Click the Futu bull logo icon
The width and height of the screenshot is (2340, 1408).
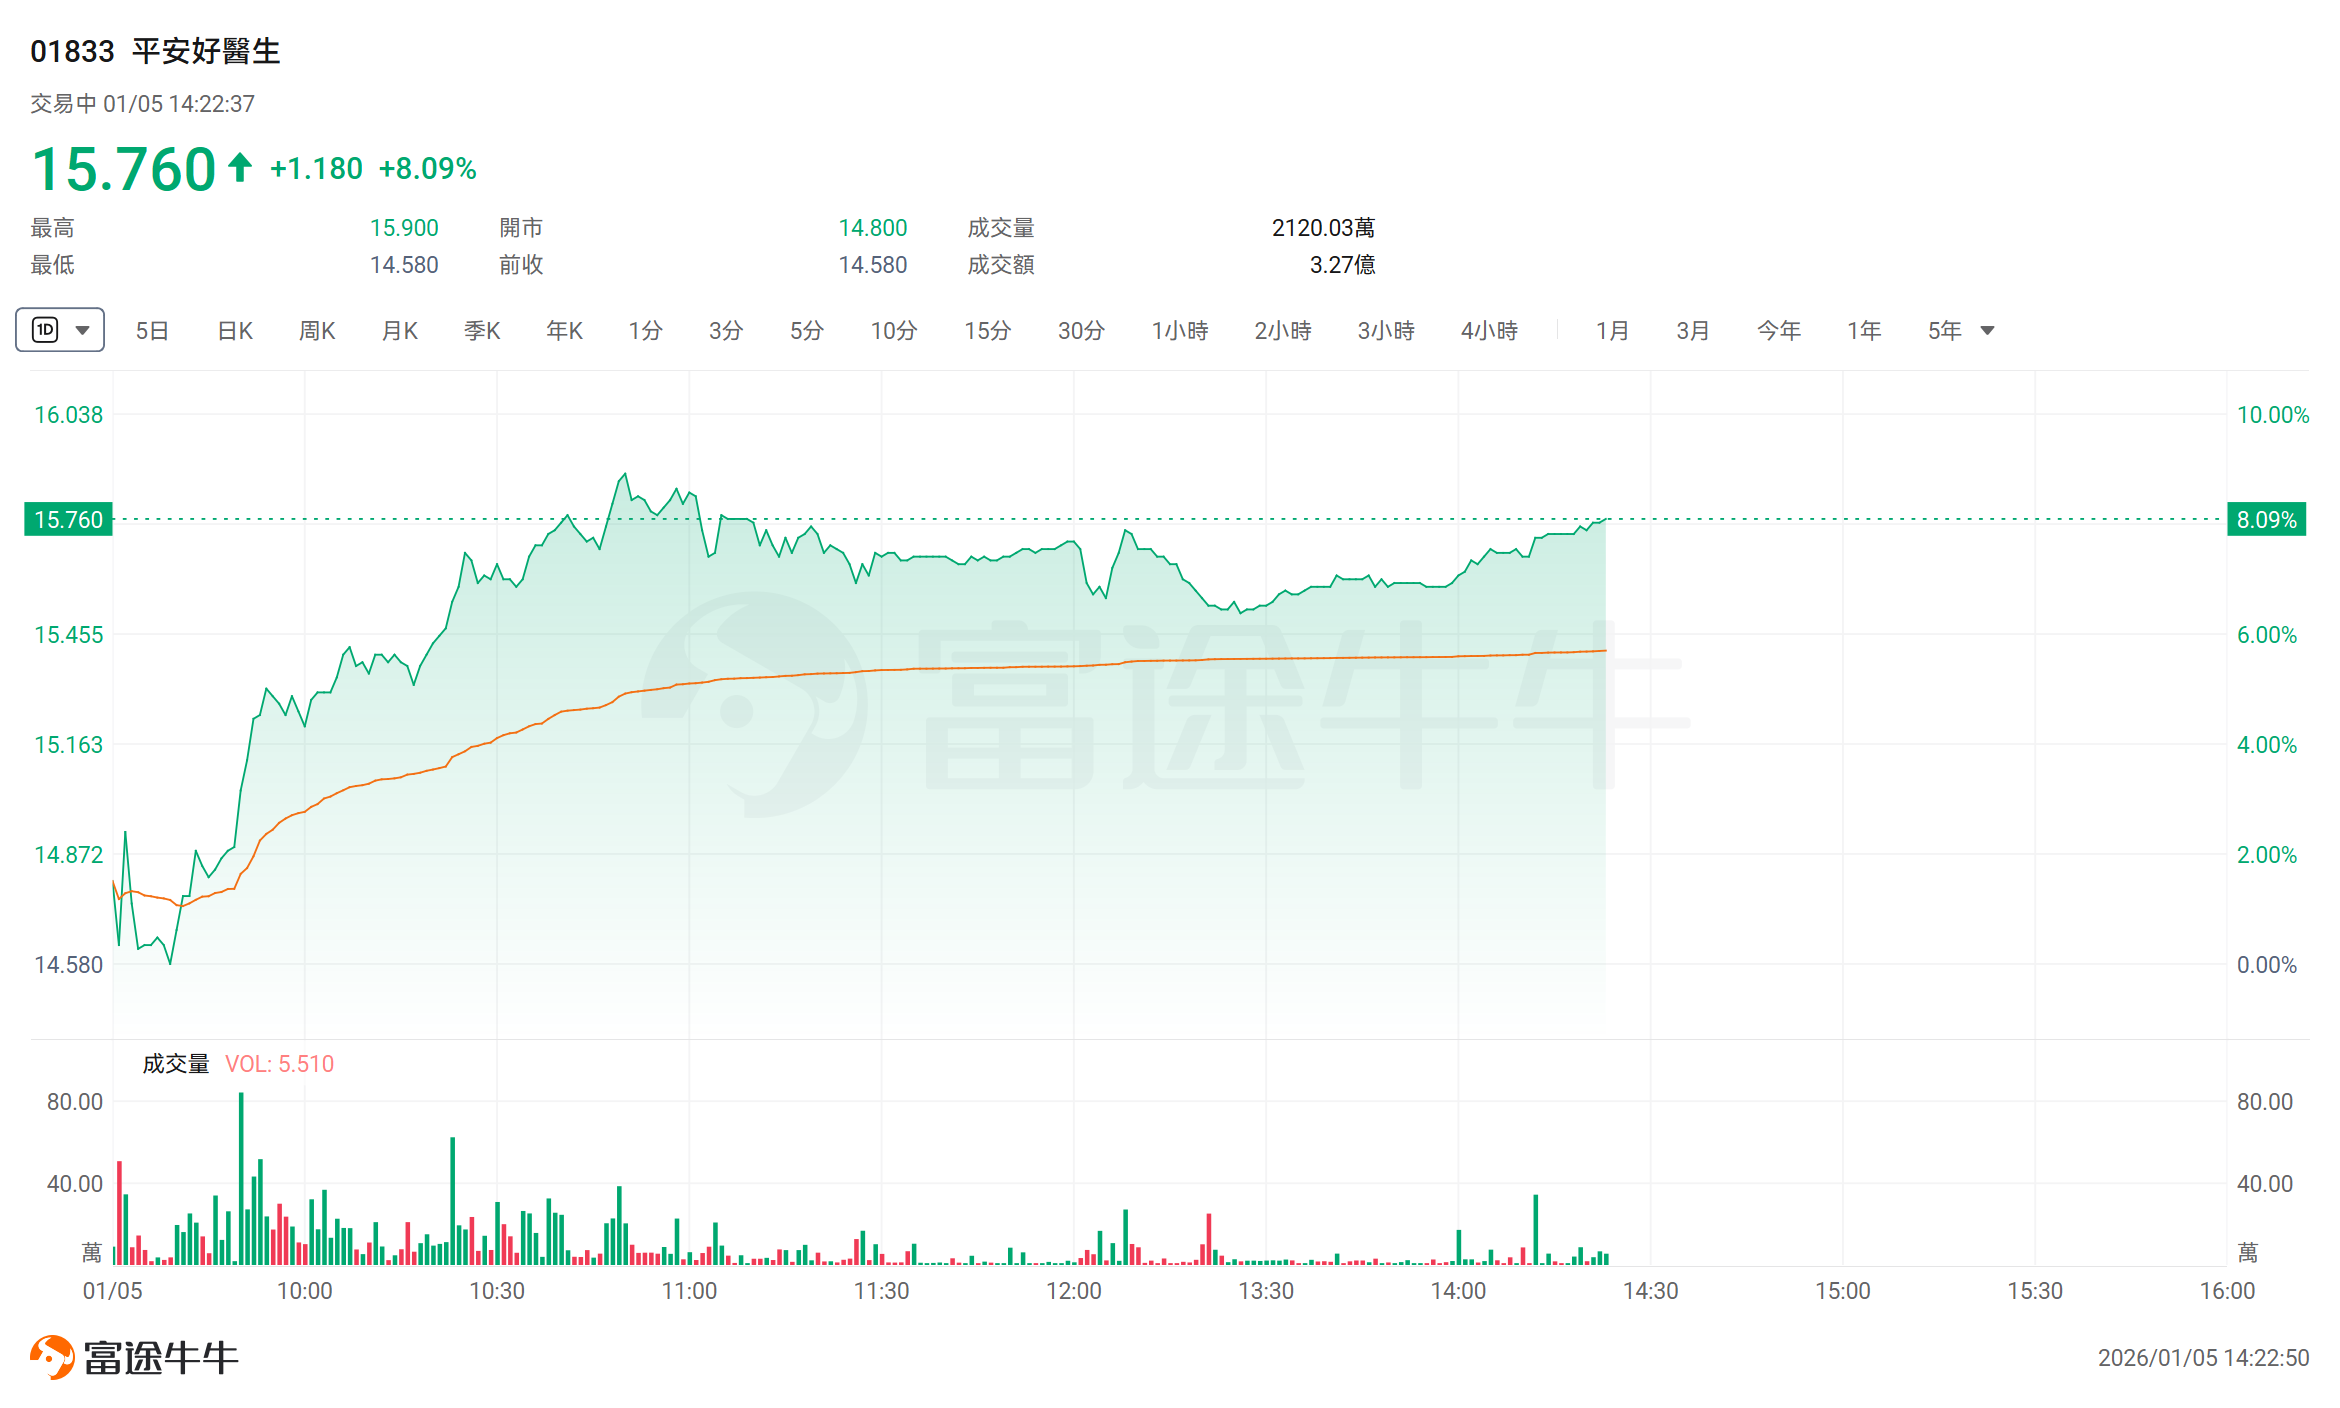tap(52, 1357)
